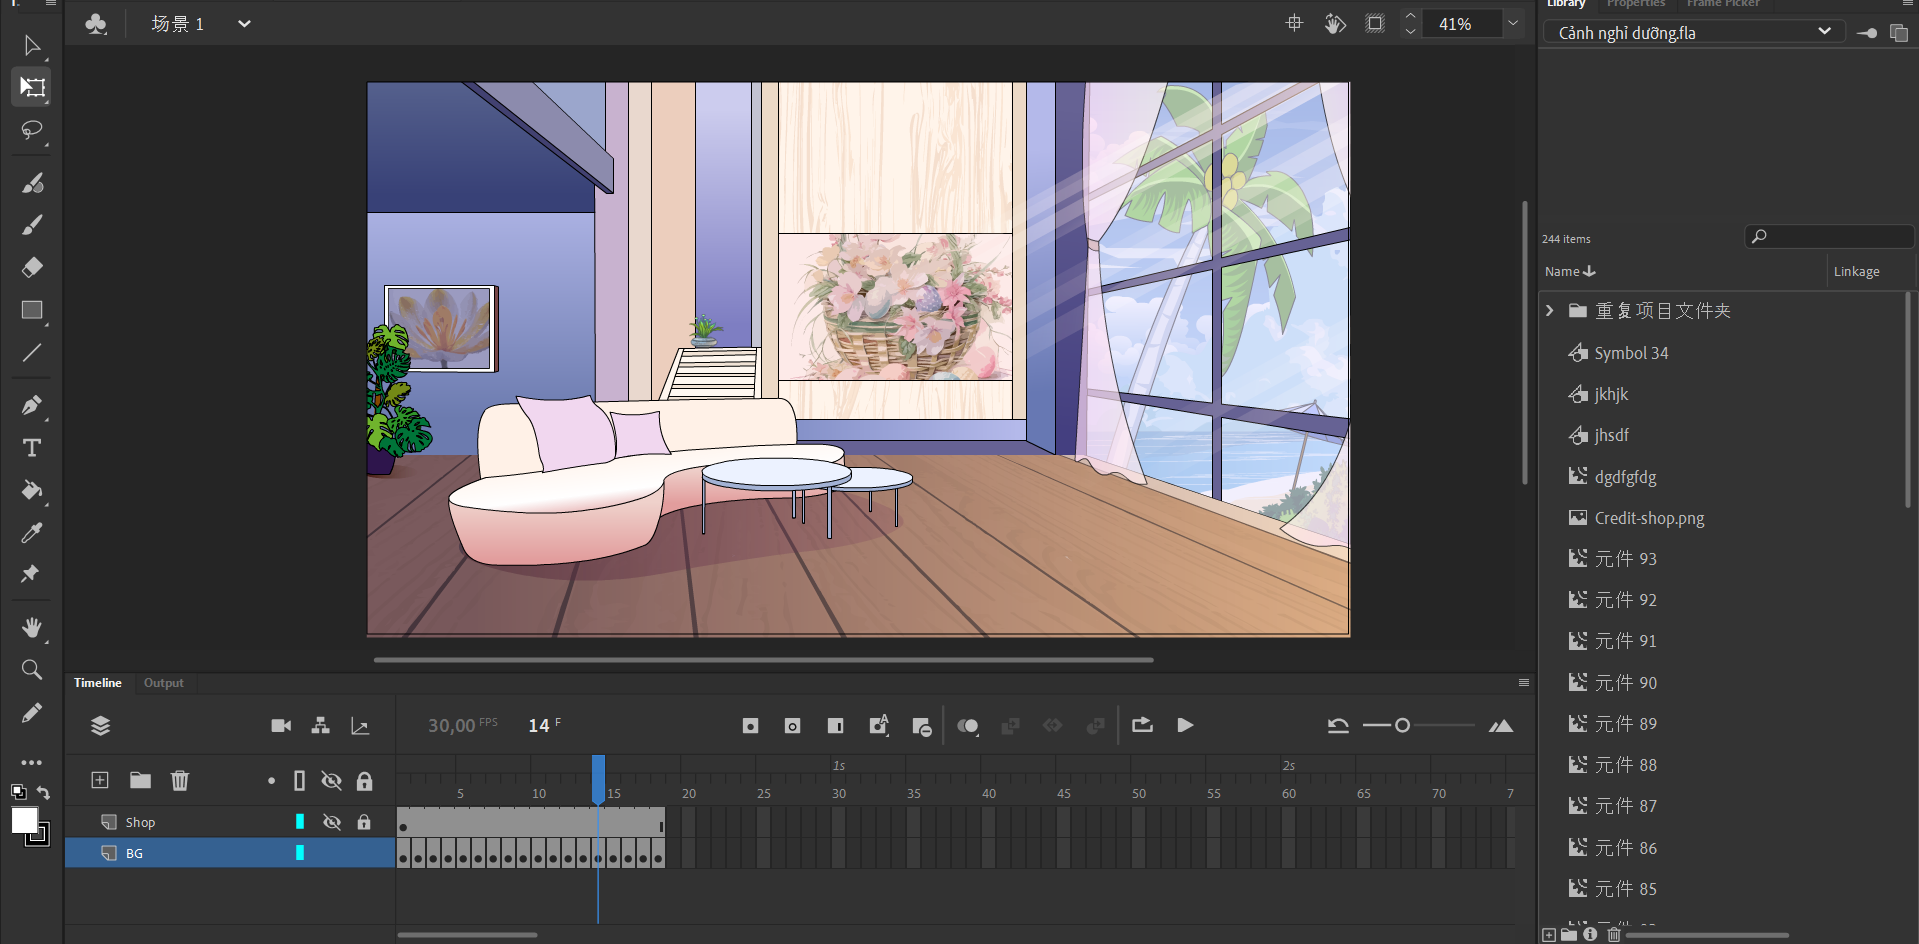Unlock the Shop layer
The image size is (1919, 944).
click(x=364, y=822)
